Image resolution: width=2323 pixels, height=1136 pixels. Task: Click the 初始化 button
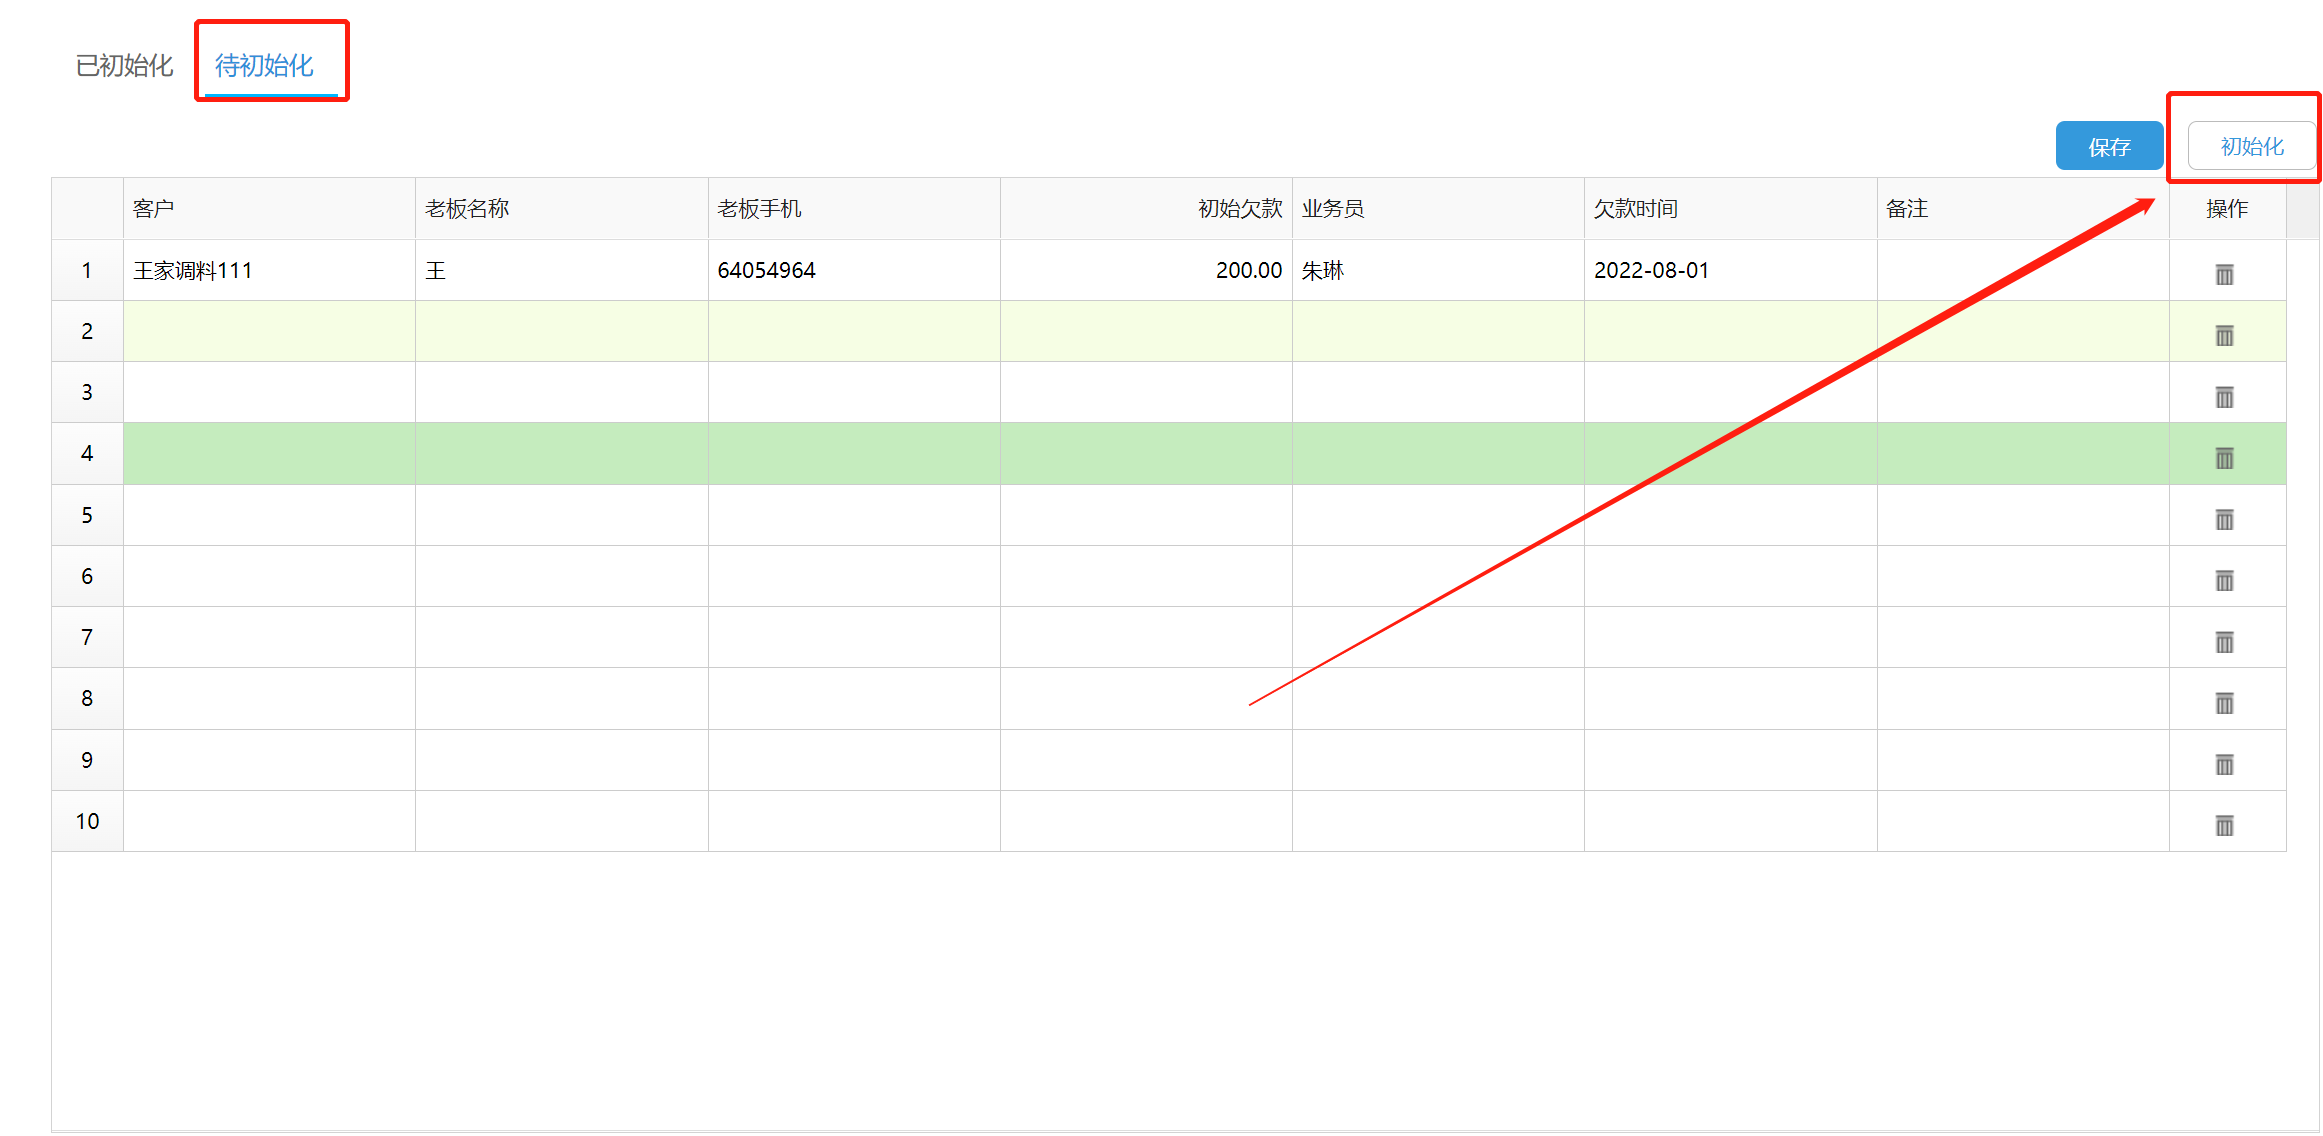(2252, 147)
